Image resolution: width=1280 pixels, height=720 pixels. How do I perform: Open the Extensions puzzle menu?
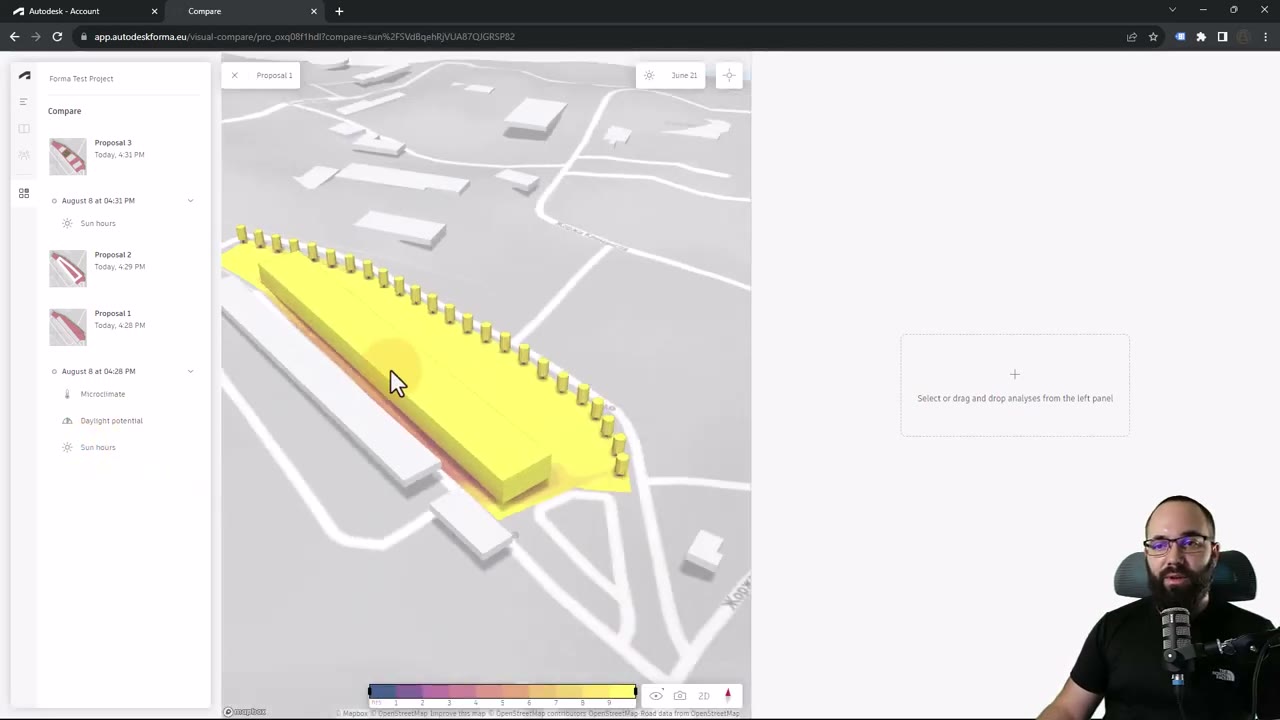coord(1201,37)
